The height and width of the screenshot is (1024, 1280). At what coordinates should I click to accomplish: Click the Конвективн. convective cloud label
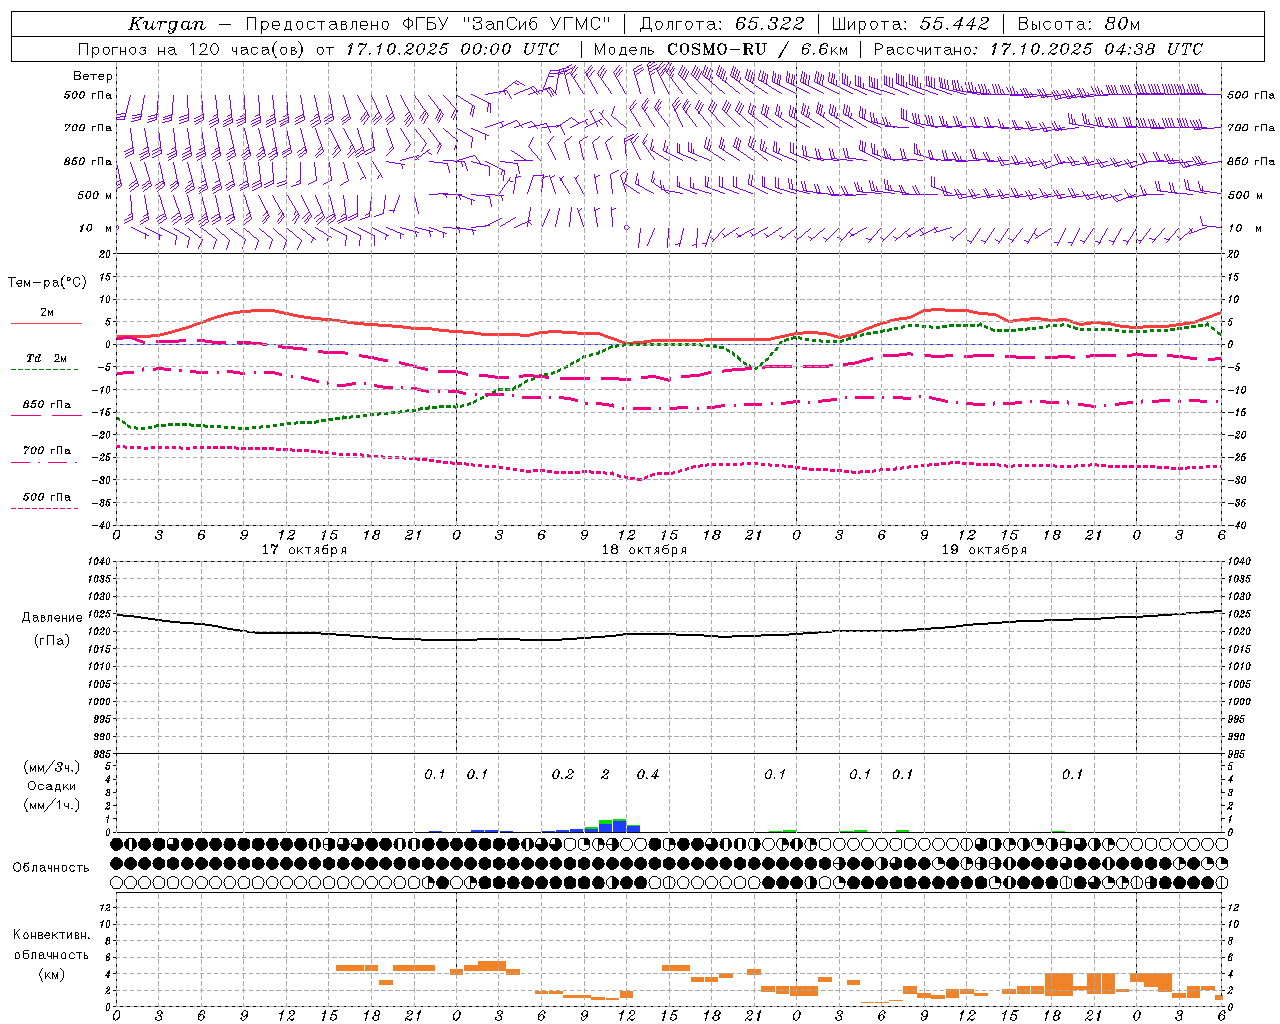coord(52,935)
